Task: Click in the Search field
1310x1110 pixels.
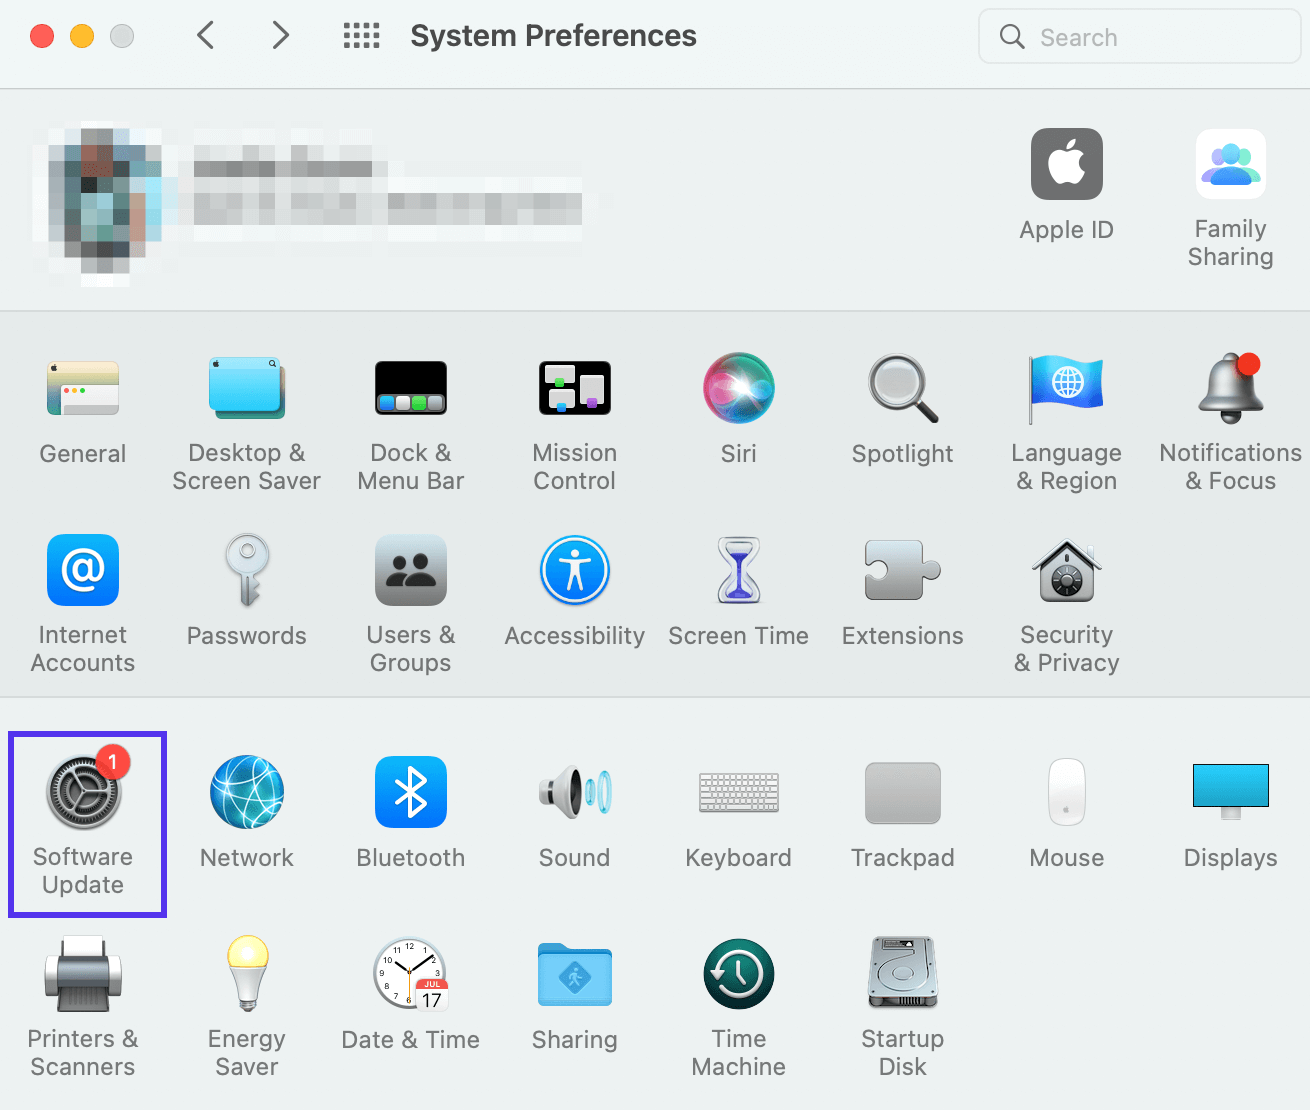Action: [1139, 36]
